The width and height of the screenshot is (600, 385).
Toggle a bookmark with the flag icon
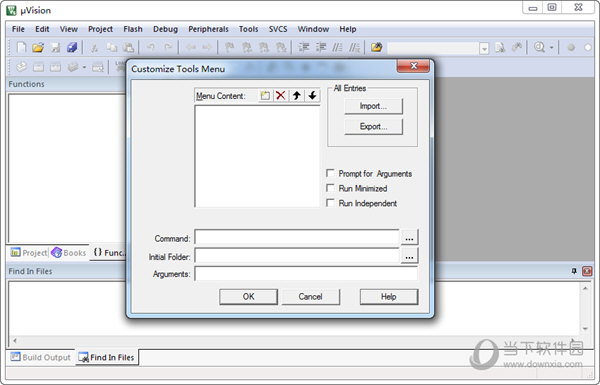[229, 47]
